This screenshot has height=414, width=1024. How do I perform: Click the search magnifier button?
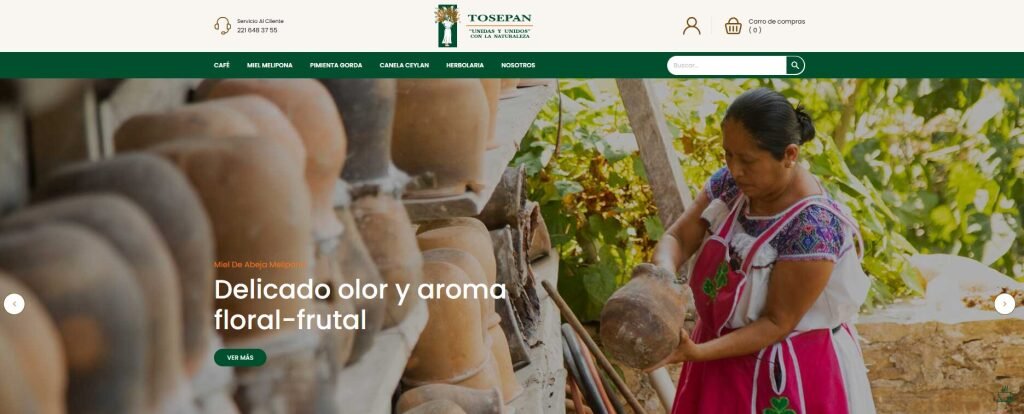coord(795,65)
